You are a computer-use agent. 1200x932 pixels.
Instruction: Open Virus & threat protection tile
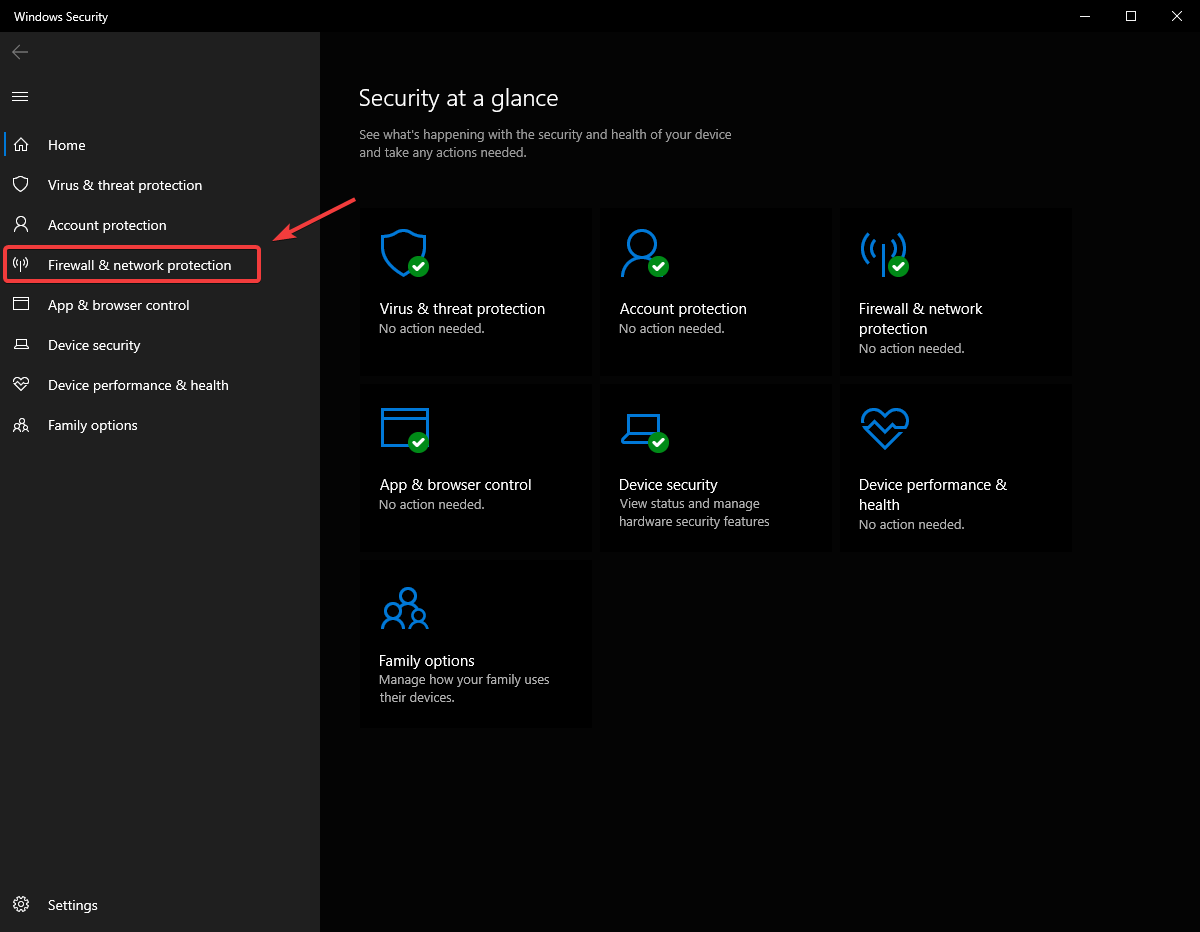click(x=475, y=292)
